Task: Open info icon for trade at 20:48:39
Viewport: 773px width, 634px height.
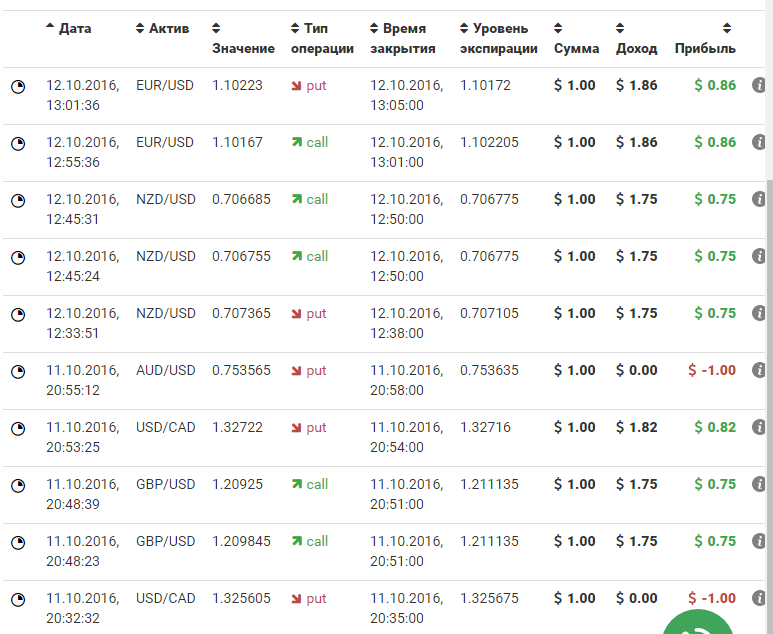Action: 759,484
